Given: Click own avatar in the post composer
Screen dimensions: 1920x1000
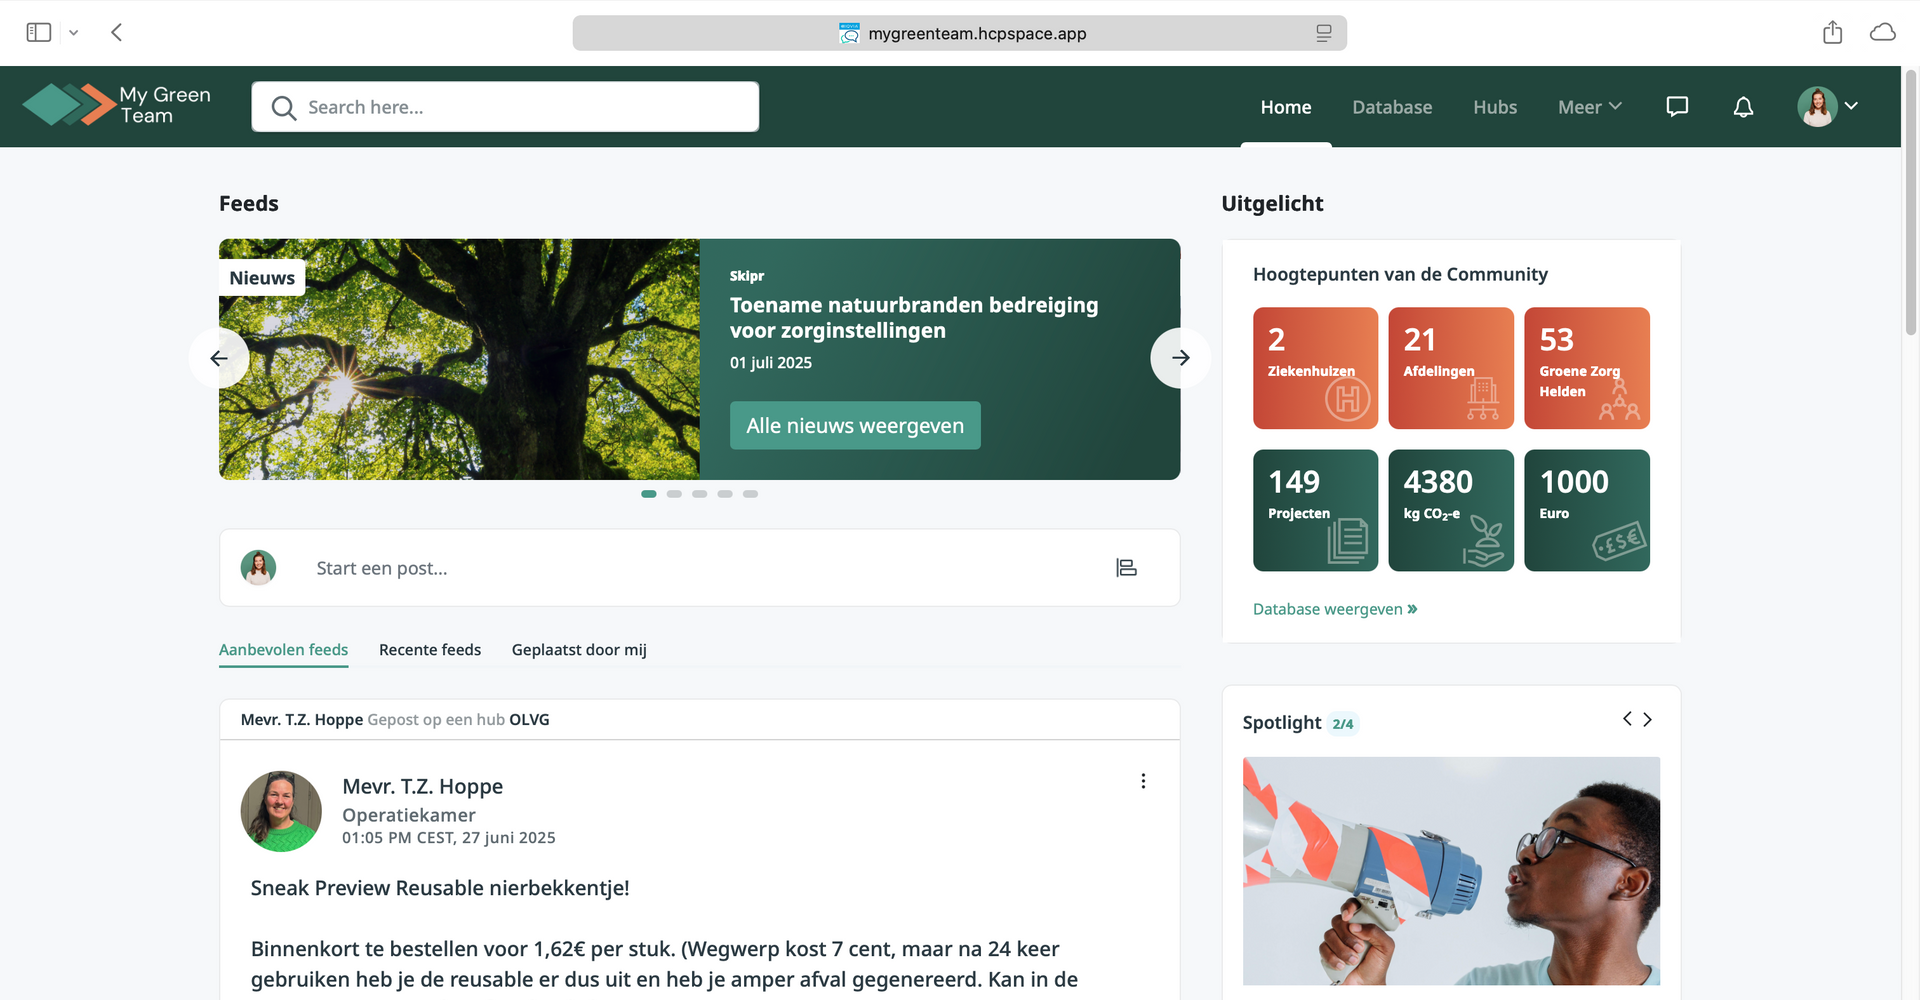Looking at the screenshot, I should [258, 568].
